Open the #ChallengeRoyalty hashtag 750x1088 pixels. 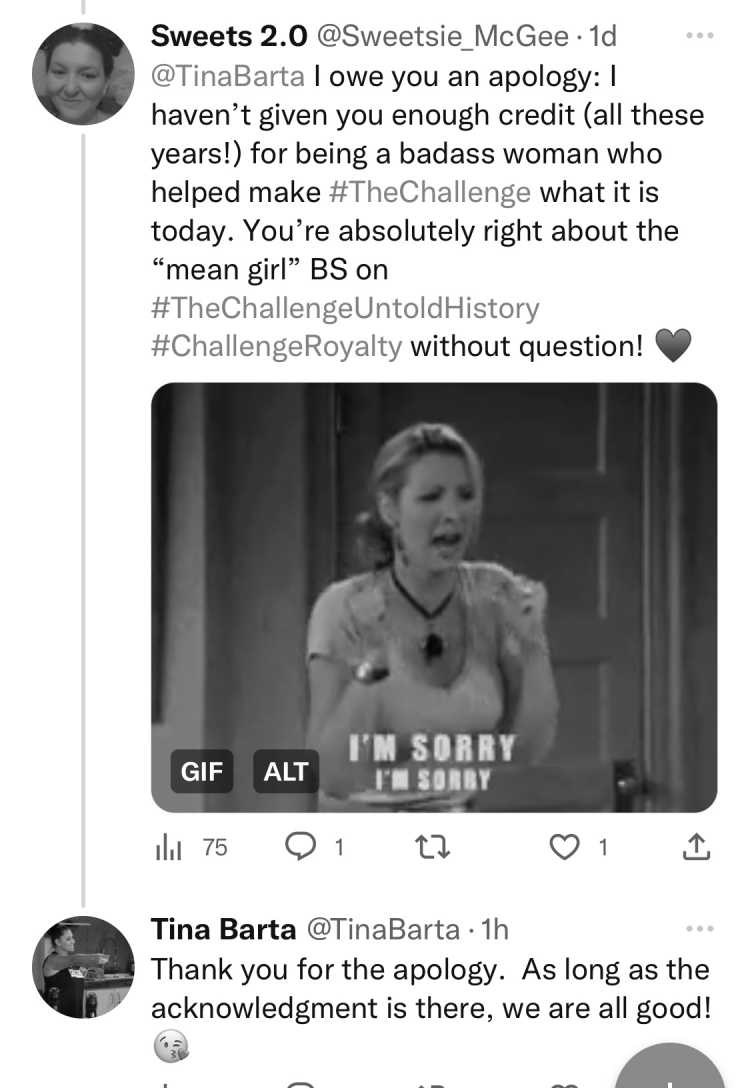tap(277, 346)
